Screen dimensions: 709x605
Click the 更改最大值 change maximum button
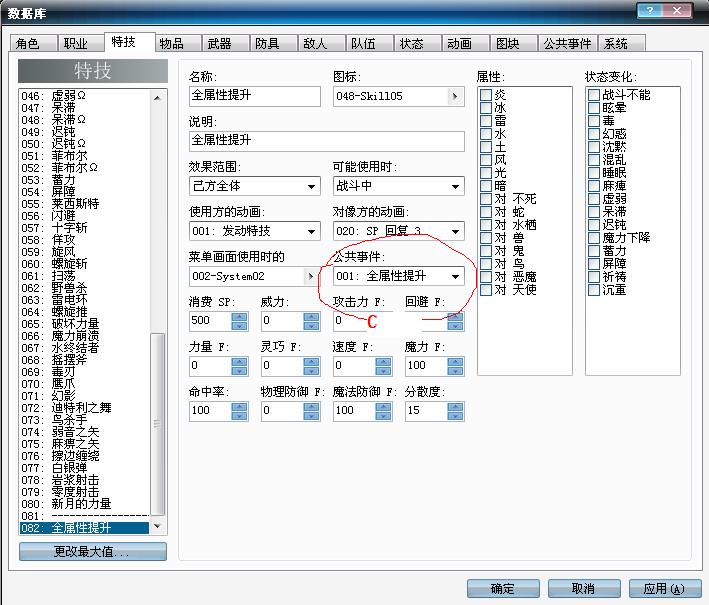coord(93,552)
